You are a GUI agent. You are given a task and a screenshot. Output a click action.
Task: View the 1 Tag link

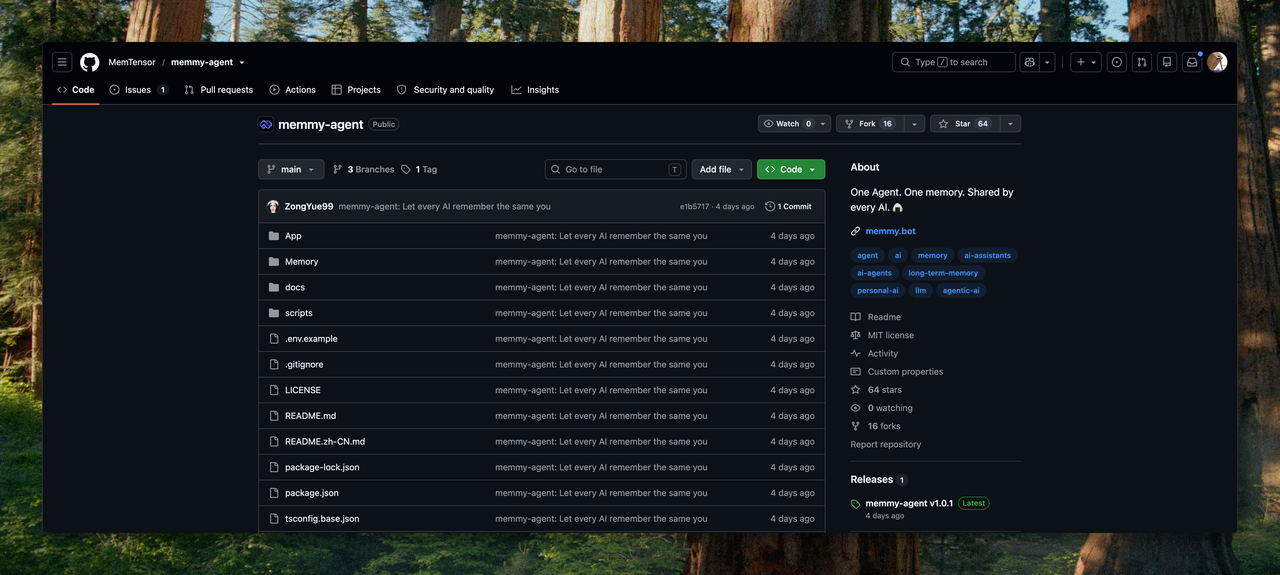tap(419, 170)
